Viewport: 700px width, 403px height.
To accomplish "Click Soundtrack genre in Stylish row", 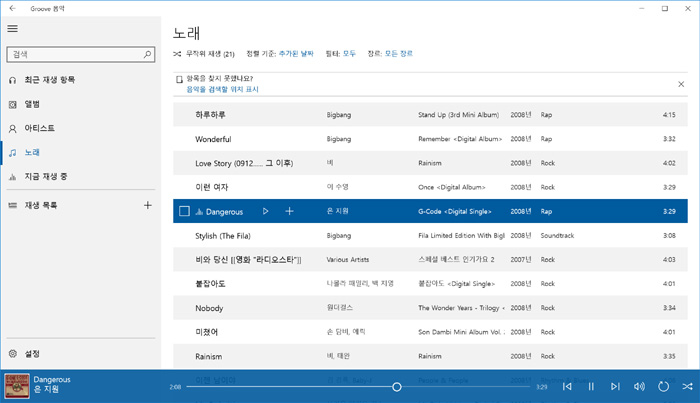I will 557,235.
